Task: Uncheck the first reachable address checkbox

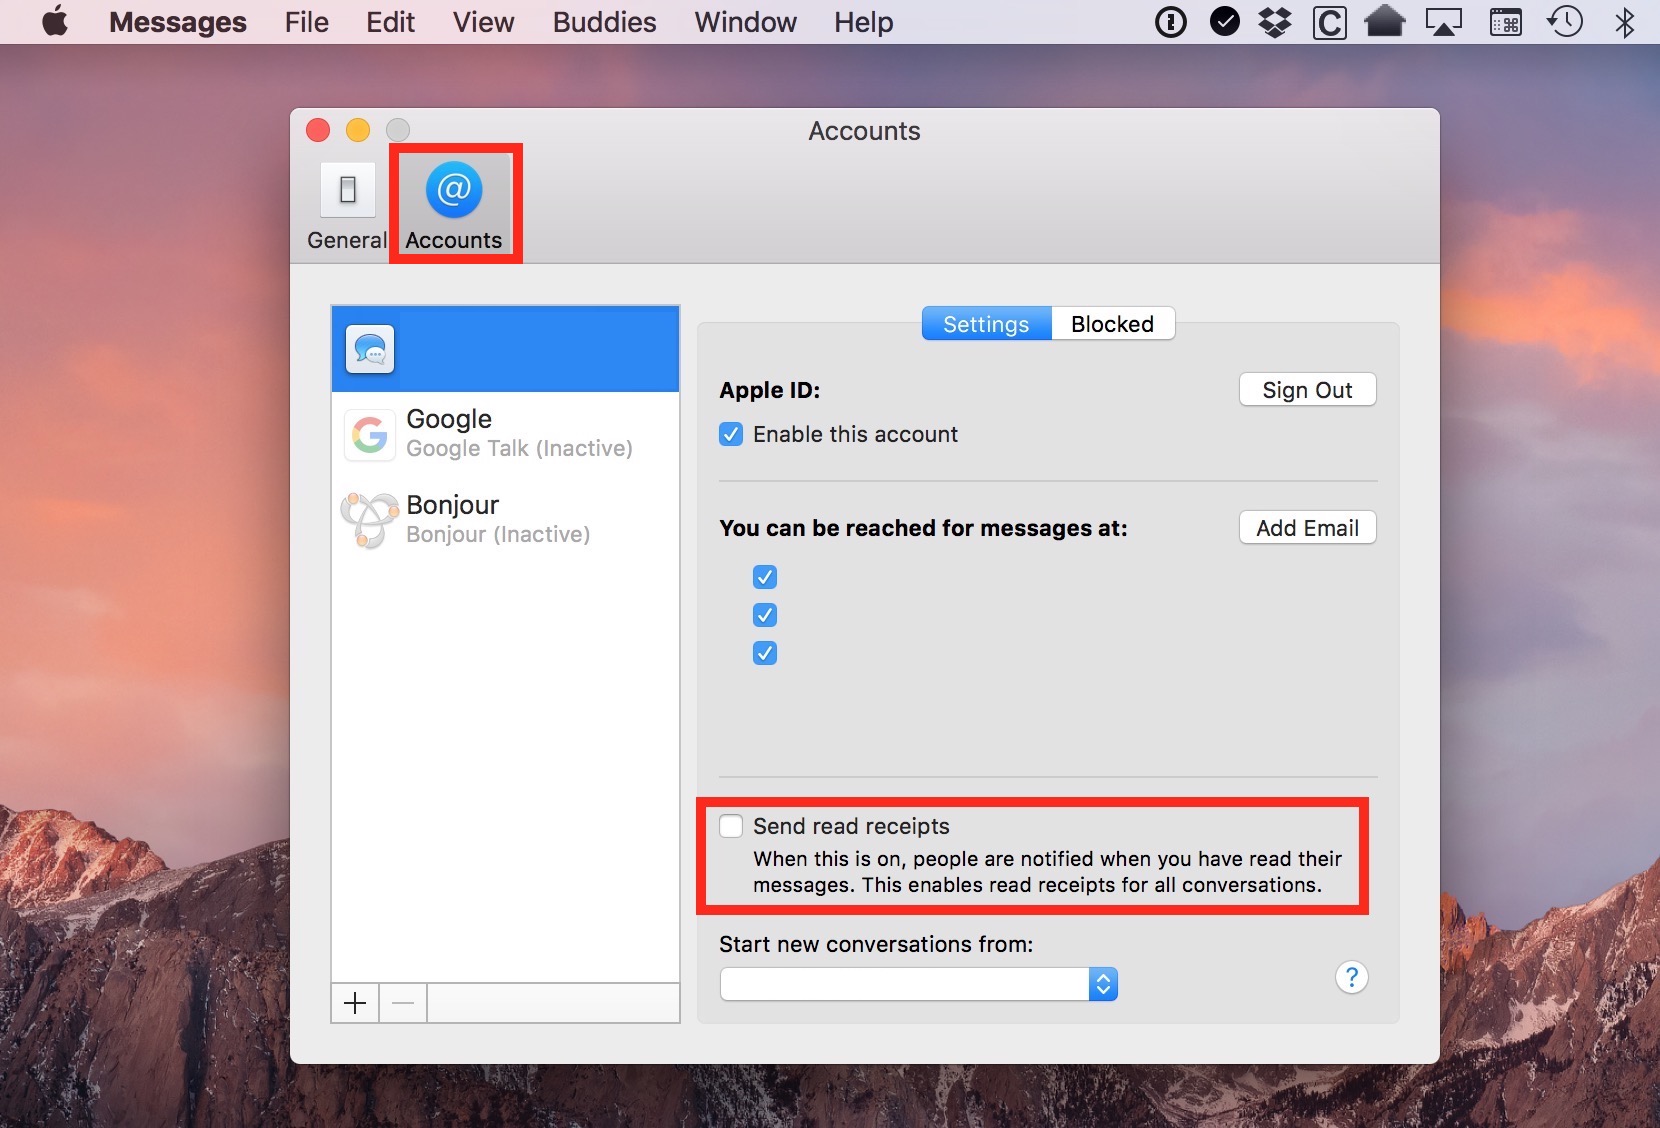Action: (x=765, y=577)
